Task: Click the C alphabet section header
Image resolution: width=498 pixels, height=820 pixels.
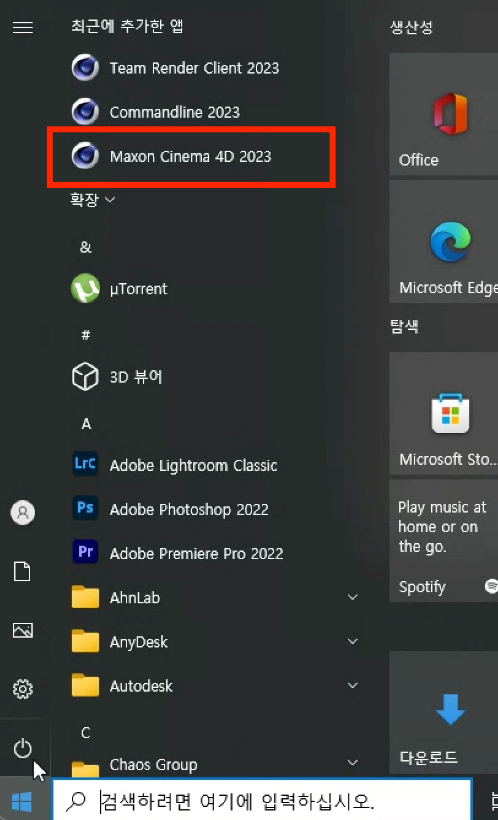Action: [86, 733]
